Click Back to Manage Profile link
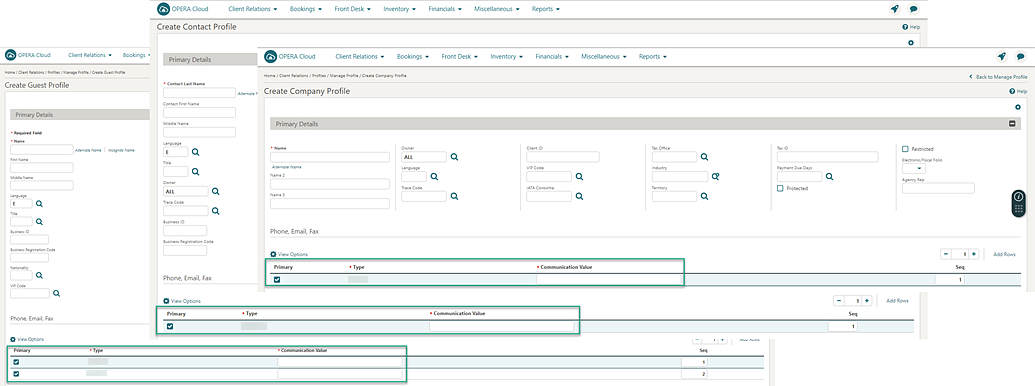The width and height of the screenshot is (1035, 386). 998,77
